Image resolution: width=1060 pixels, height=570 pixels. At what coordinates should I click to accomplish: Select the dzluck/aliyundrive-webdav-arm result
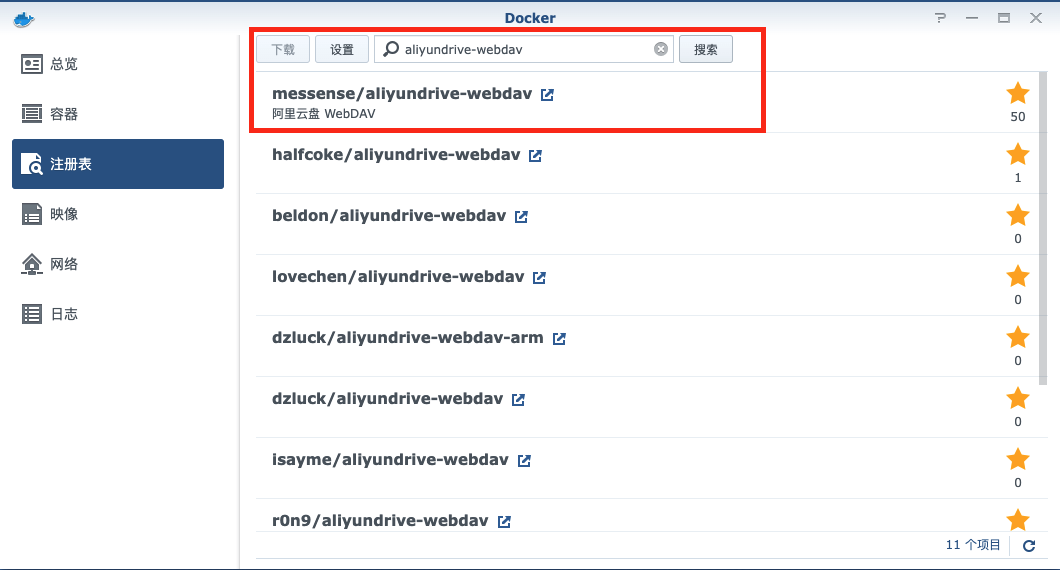tap(648, 346)
